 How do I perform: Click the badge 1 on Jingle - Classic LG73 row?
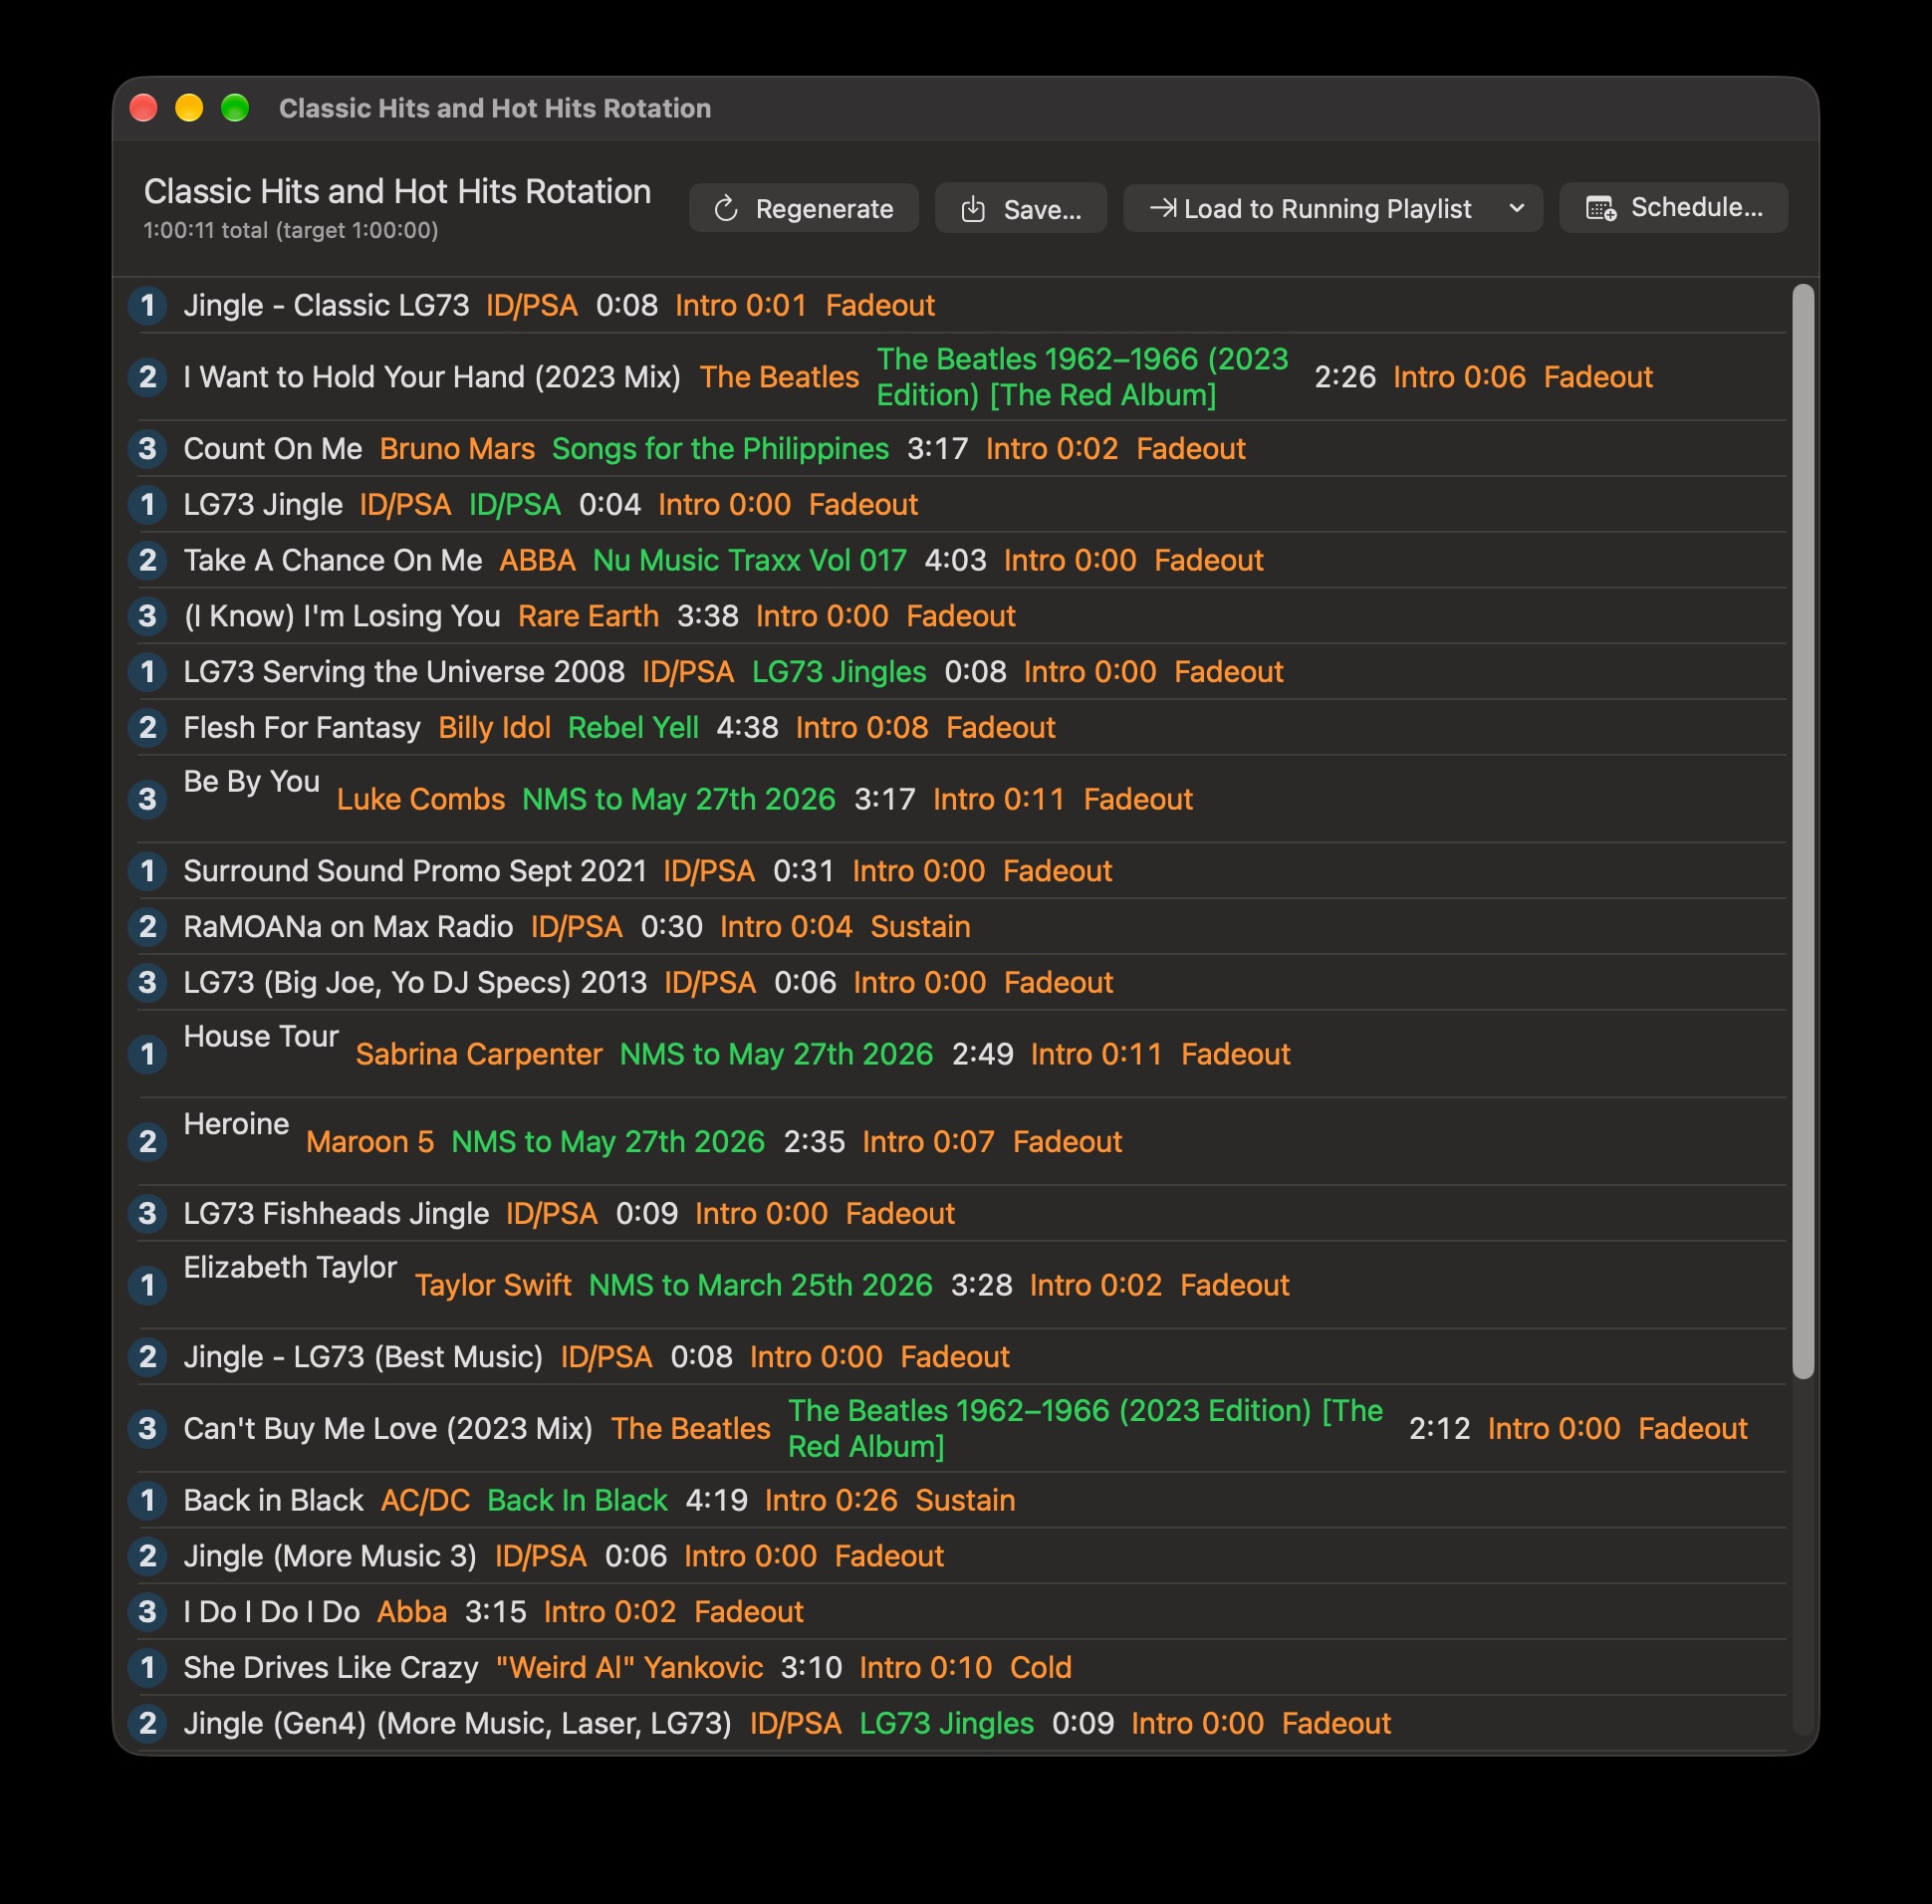[x=148, y=305]
